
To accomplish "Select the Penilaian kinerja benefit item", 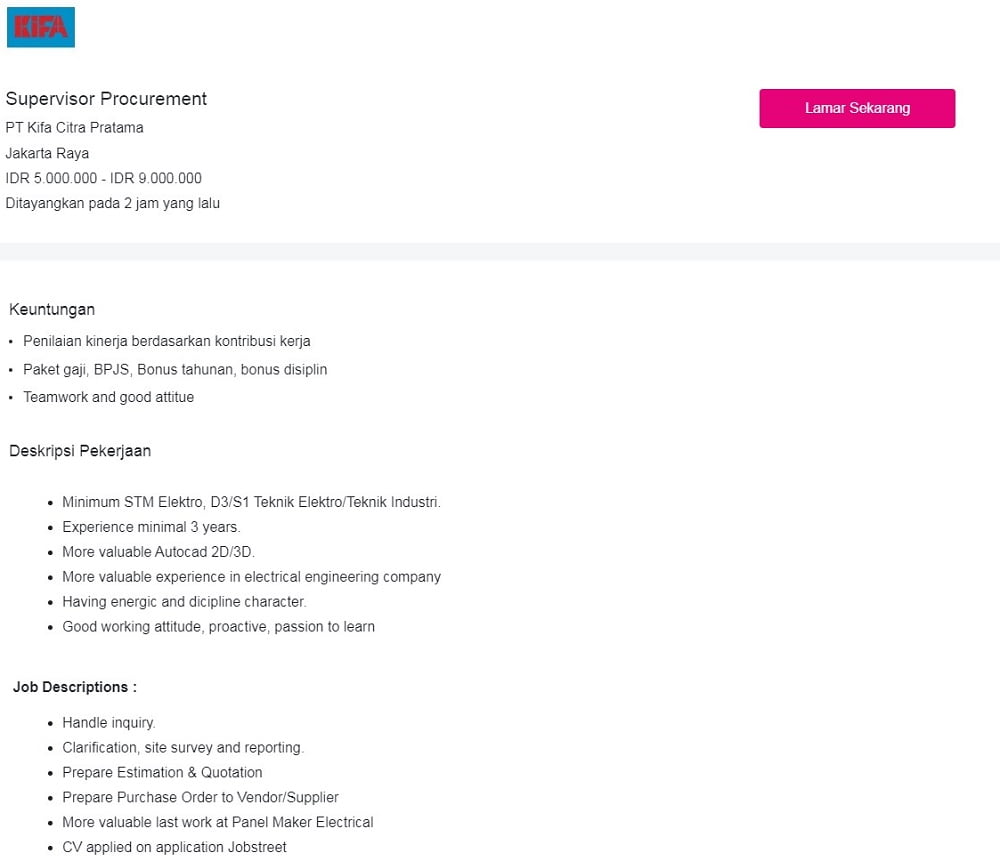I will [167, 341].
